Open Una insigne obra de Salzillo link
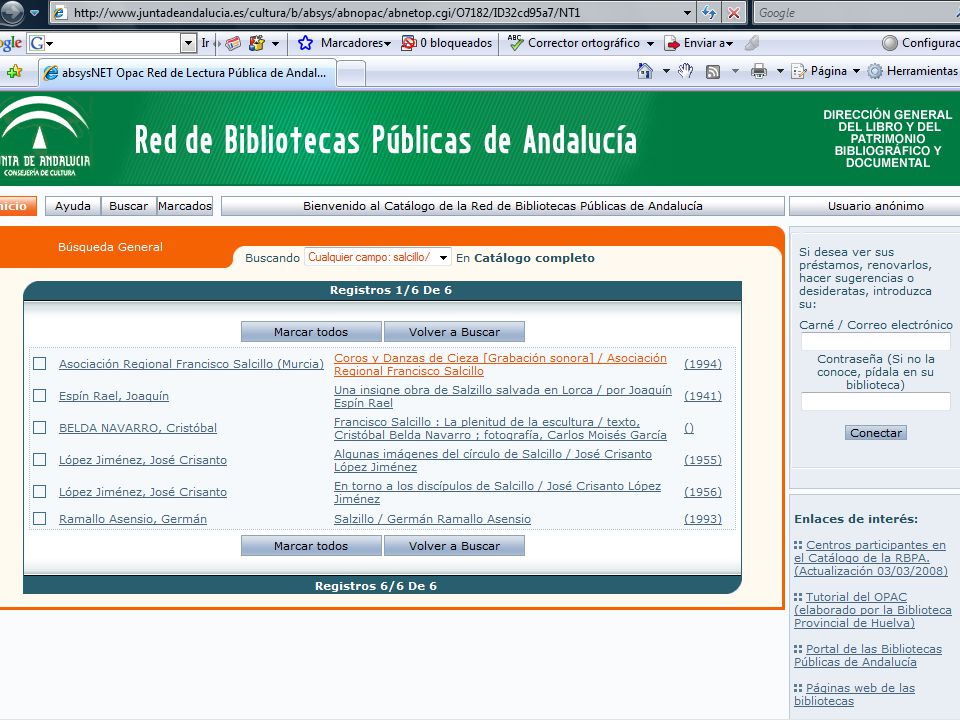960x720 pixels. click(503, 396)
